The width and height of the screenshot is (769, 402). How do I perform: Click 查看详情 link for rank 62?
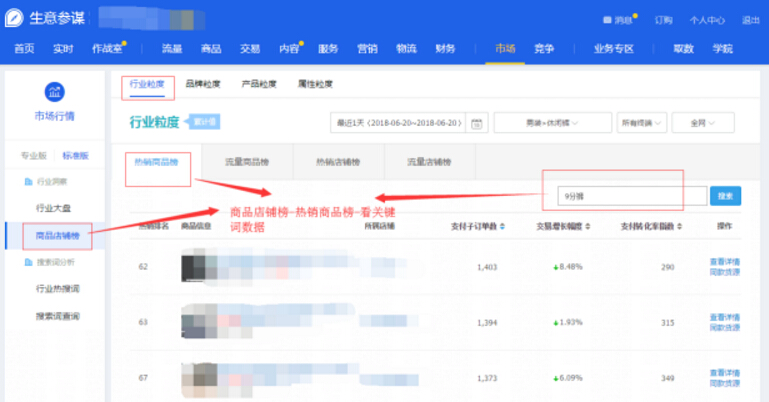click(724, 262)
